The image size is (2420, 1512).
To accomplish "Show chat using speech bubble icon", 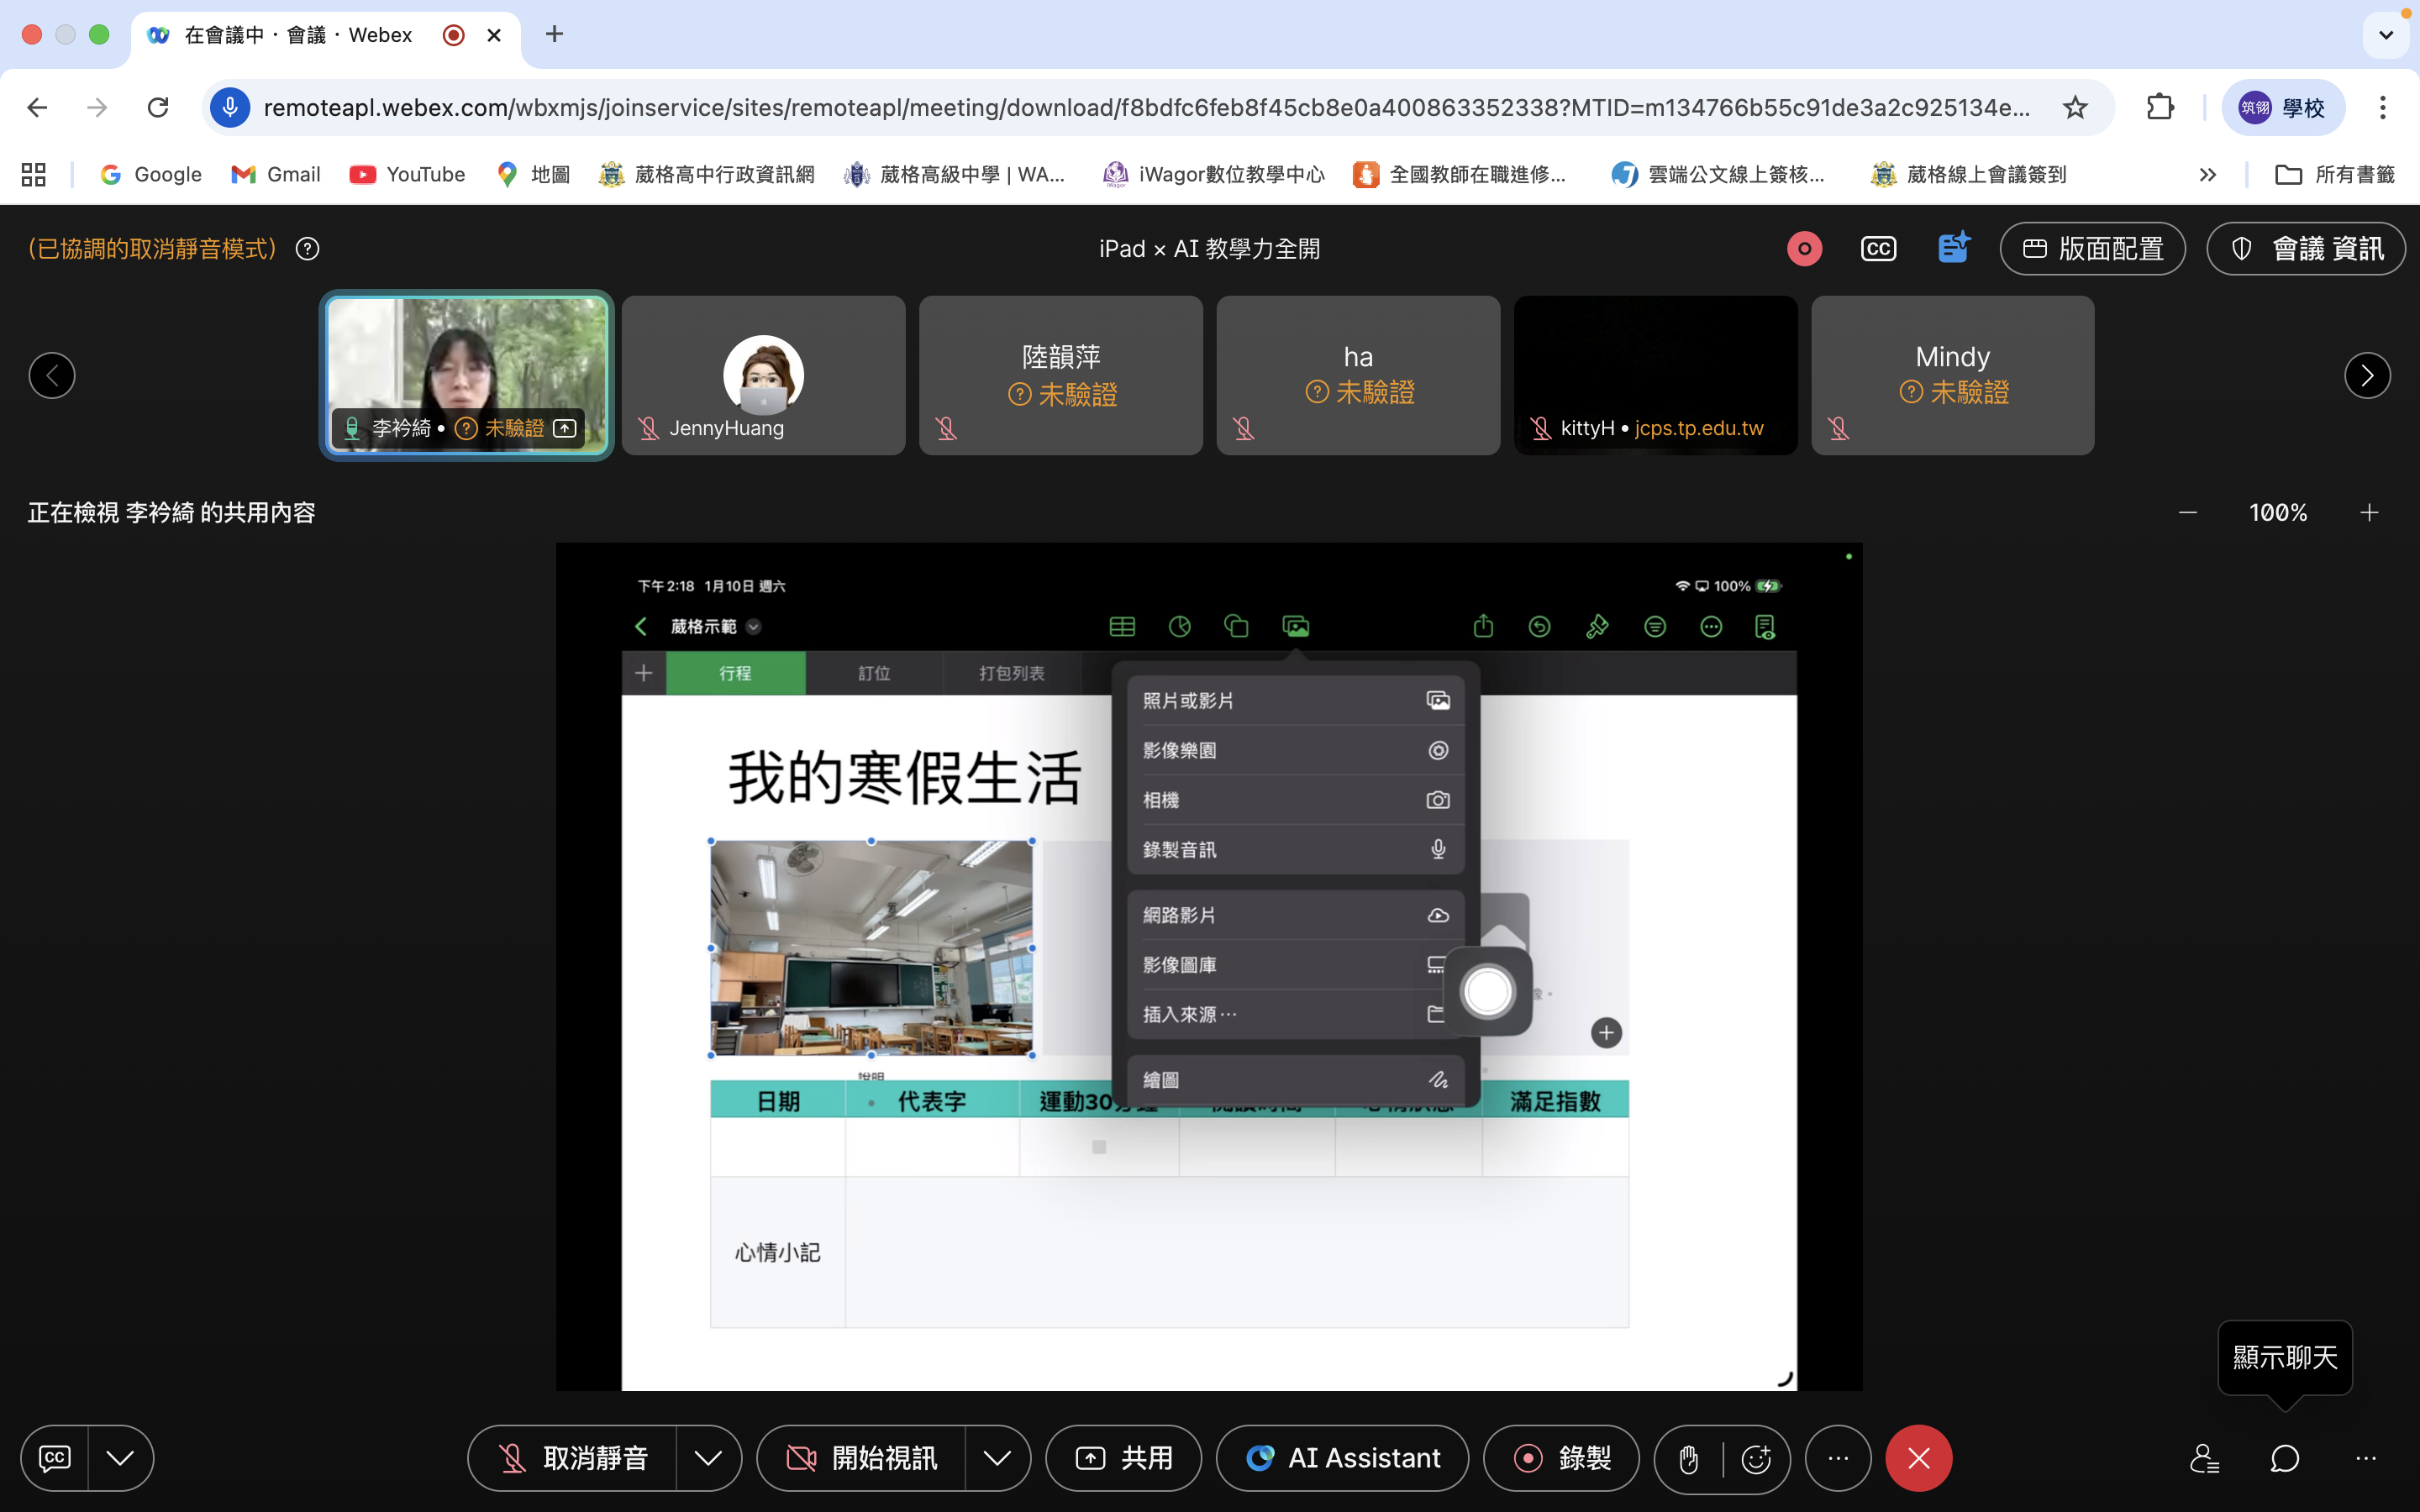I will pyautogui.click(x=2284, y=1459).
